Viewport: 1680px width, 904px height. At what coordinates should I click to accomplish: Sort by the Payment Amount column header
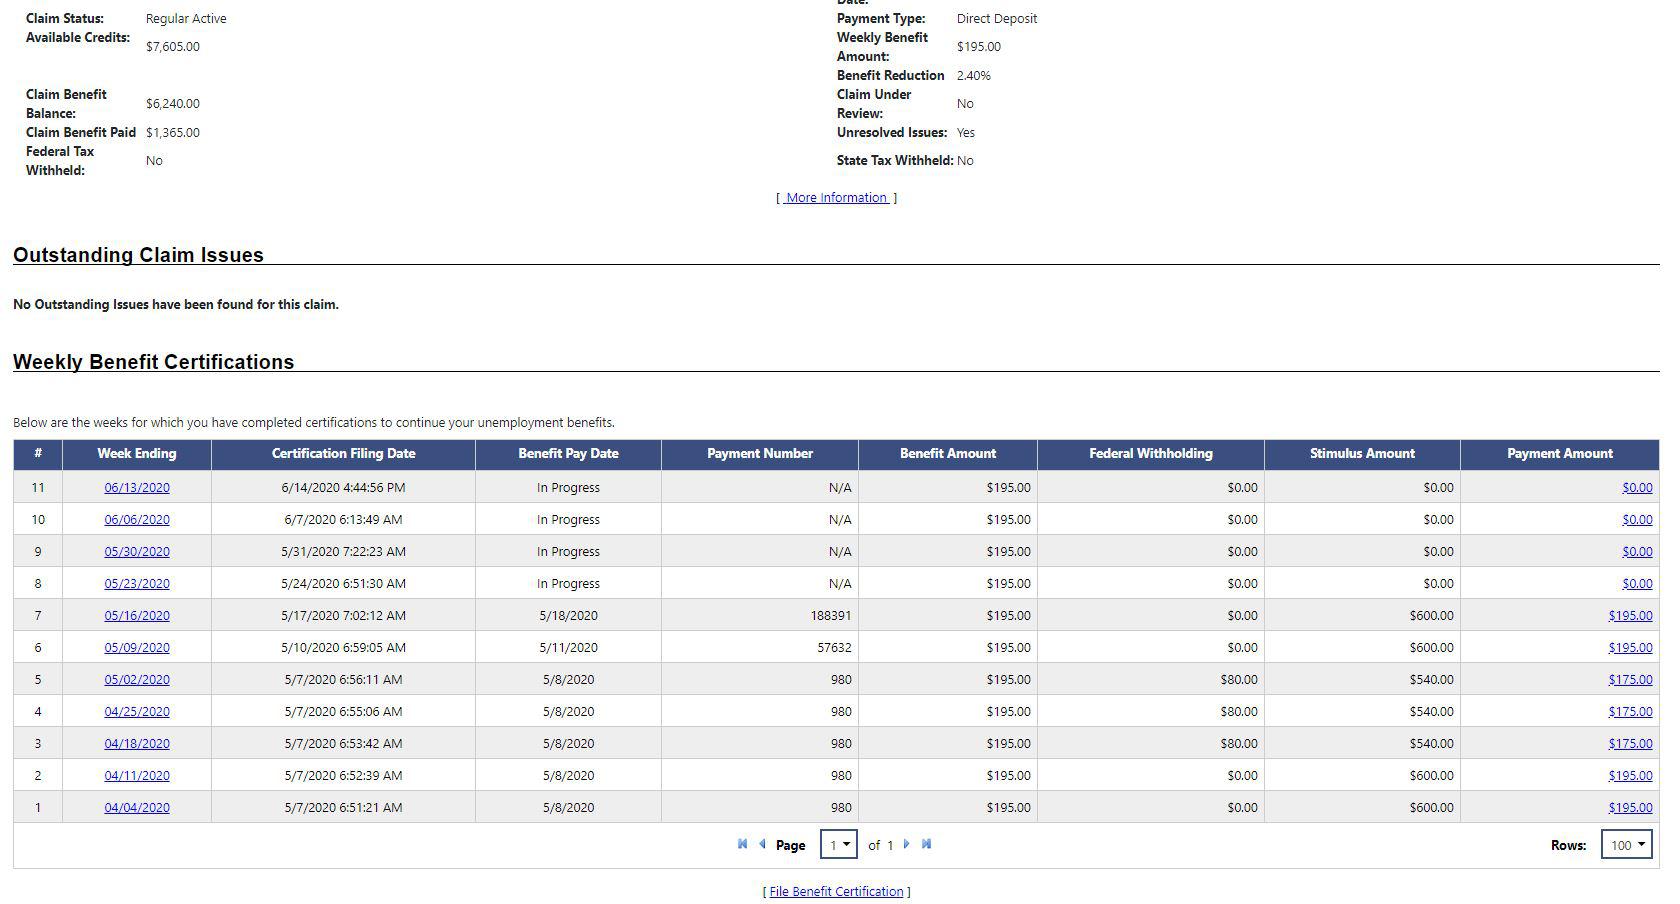coord(1559,454)
